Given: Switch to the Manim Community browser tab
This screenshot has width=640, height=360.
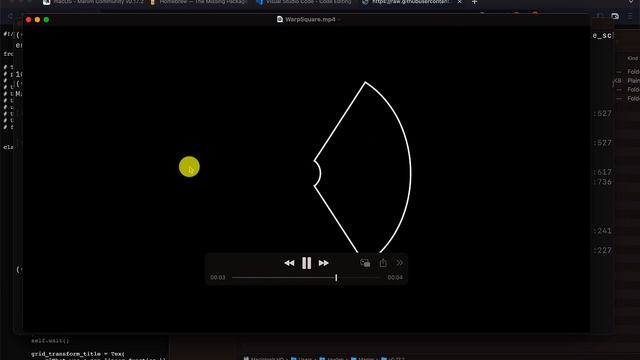Looking at the screenshot, I should pos(94,2).
